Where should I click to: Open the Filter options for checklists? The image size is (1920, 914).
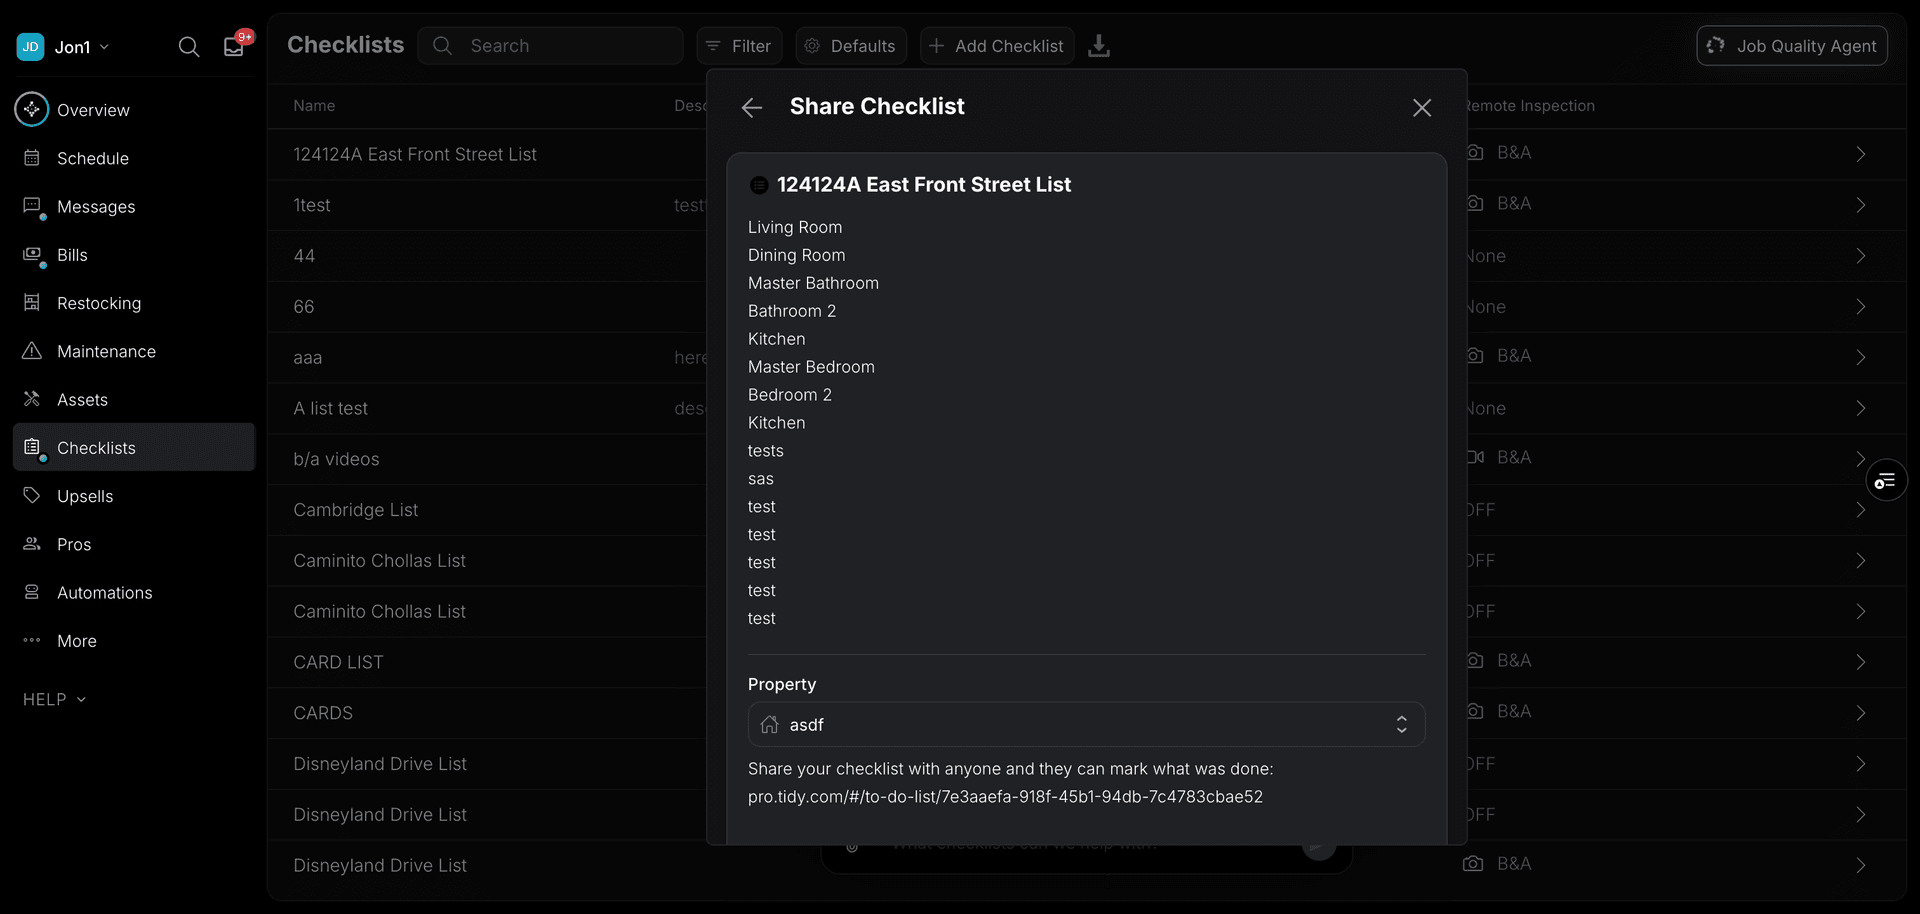[x=739, y=46]
